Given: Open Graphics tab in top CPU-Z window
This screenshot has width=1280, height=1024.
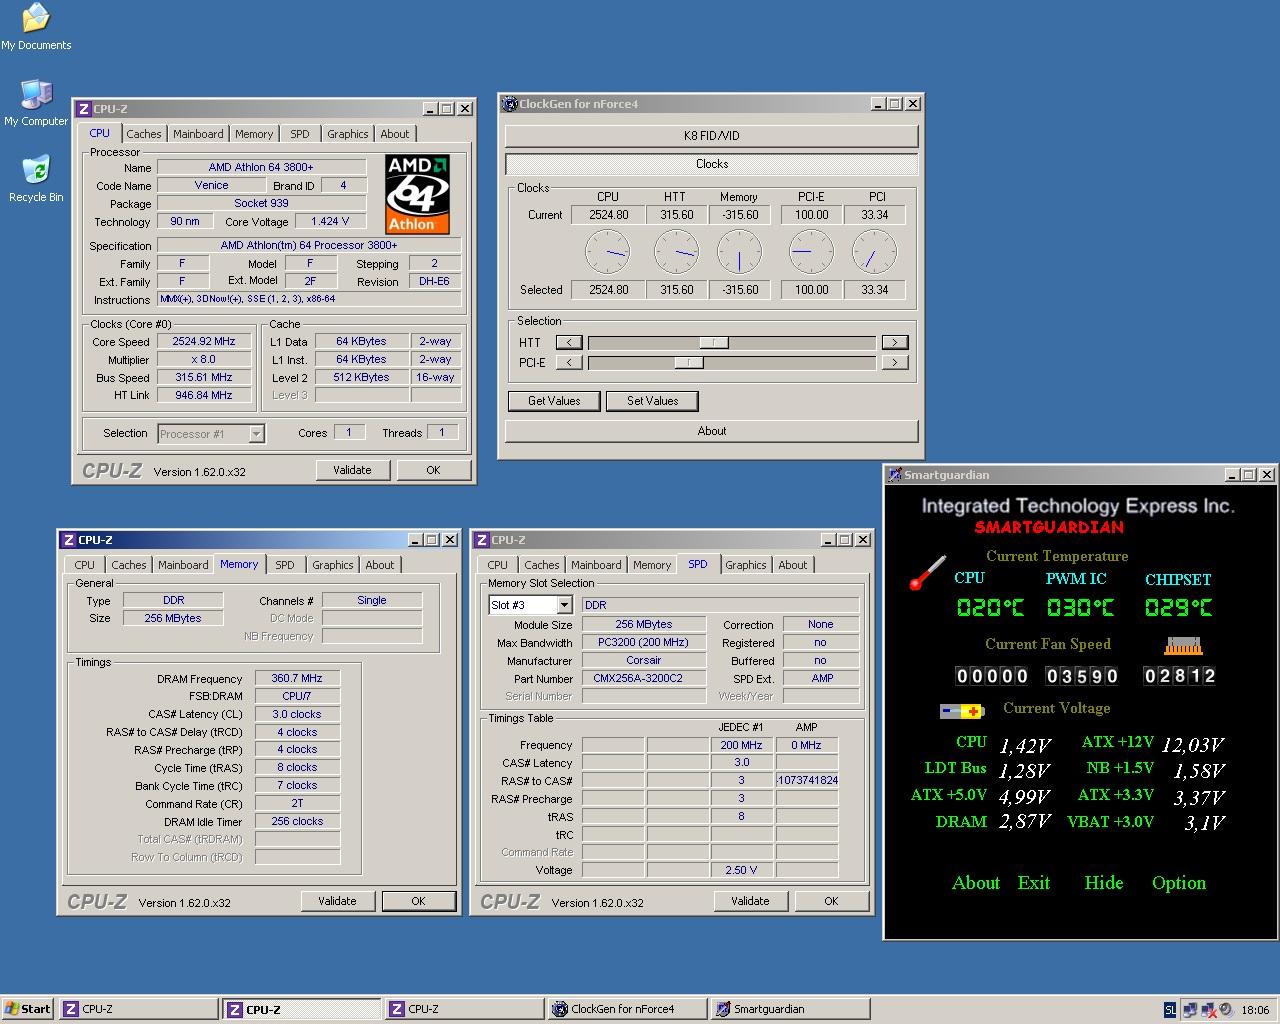Looking at the screenshot, I should [347, 134].
